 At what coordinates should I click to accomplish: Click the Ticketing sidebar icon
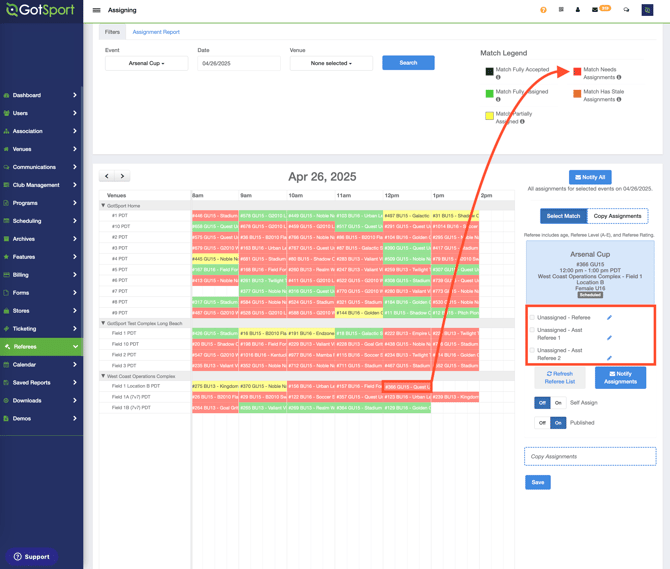coord(6,329)
